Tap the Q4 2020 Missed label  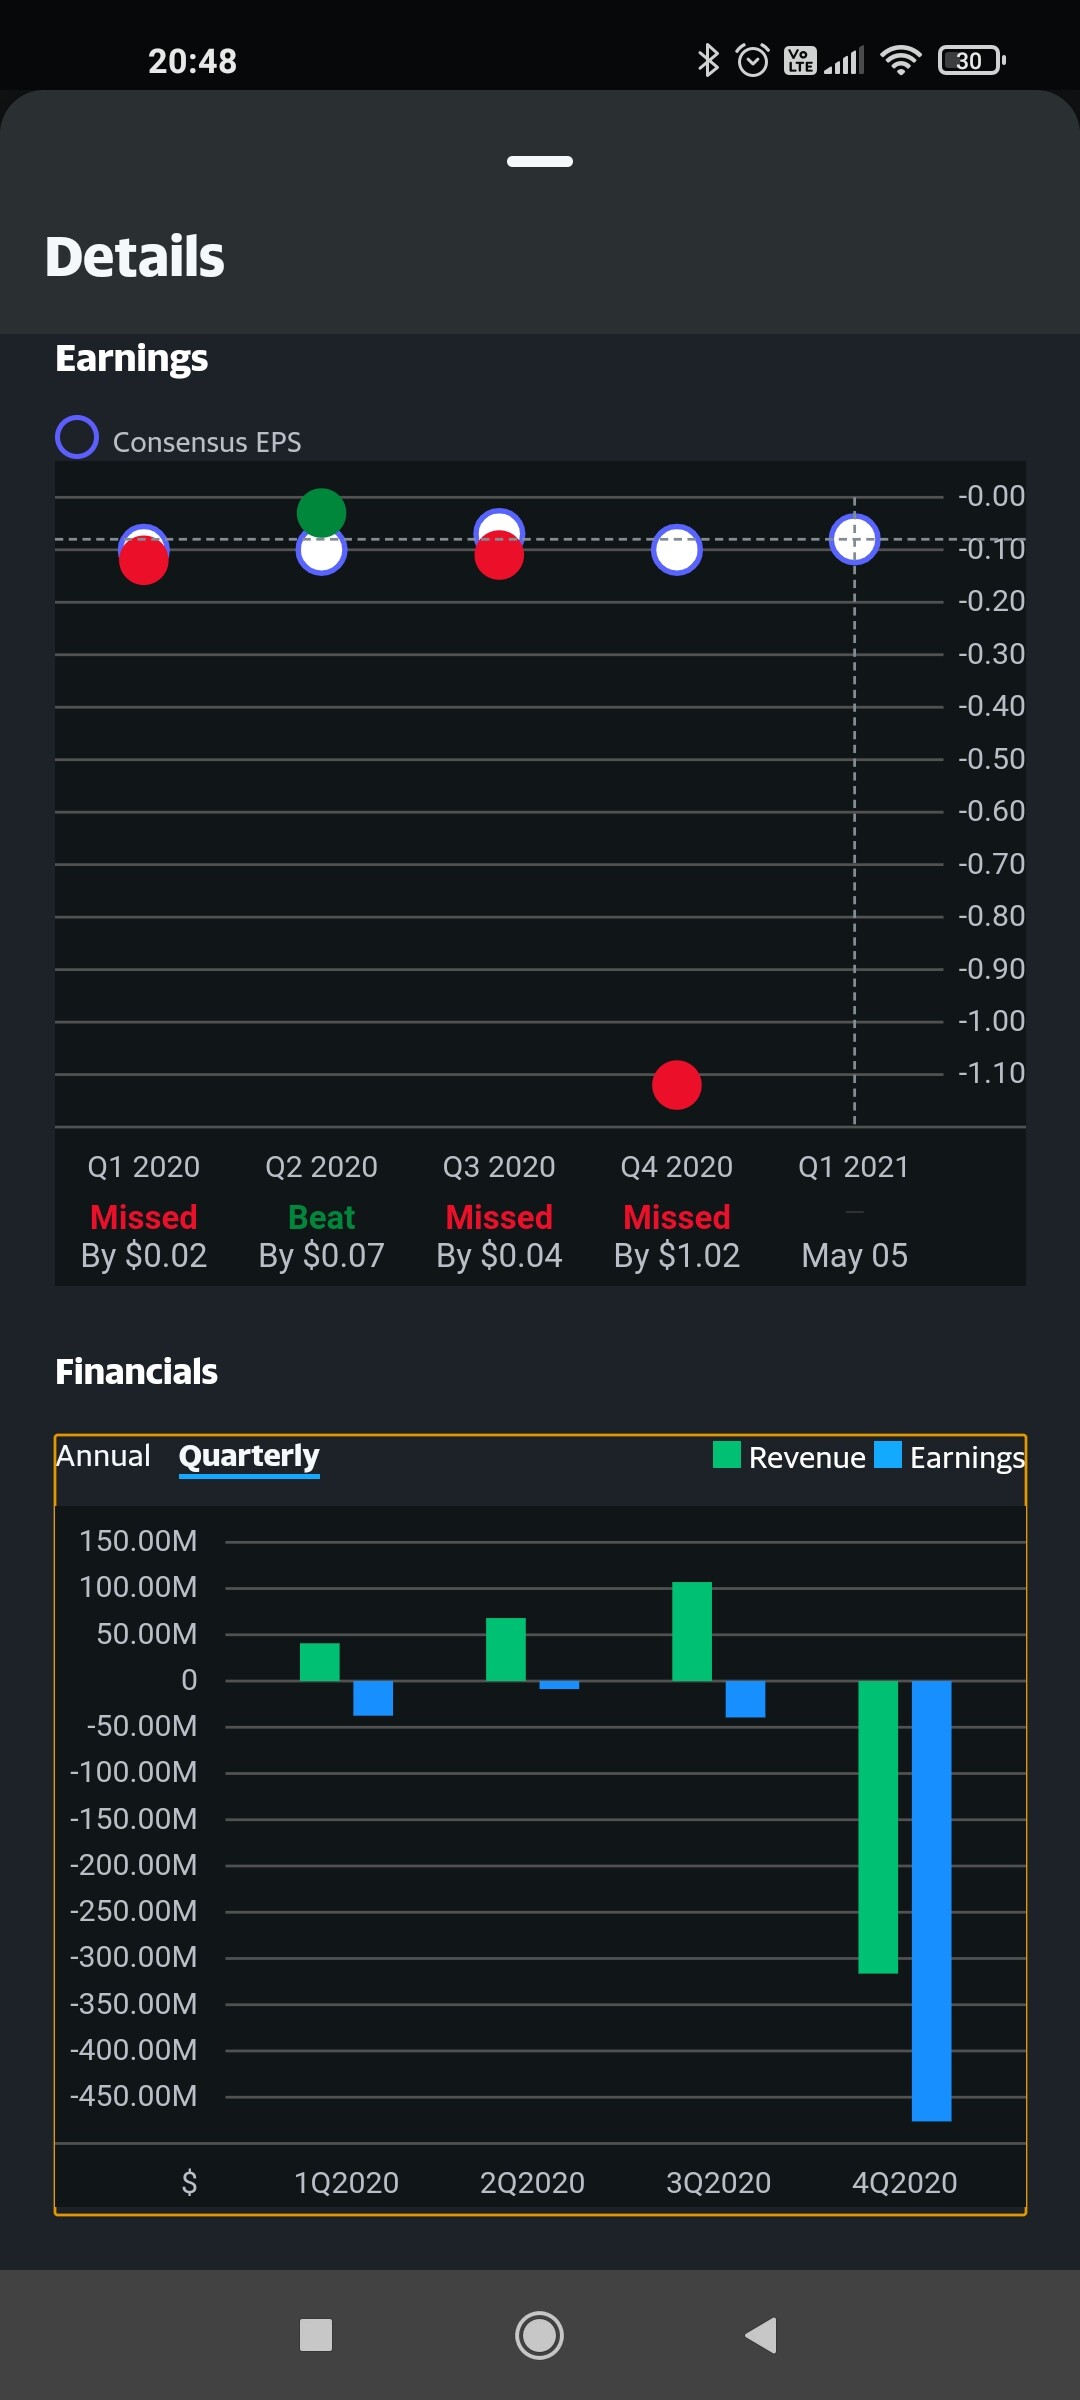tap(677, 1217)
